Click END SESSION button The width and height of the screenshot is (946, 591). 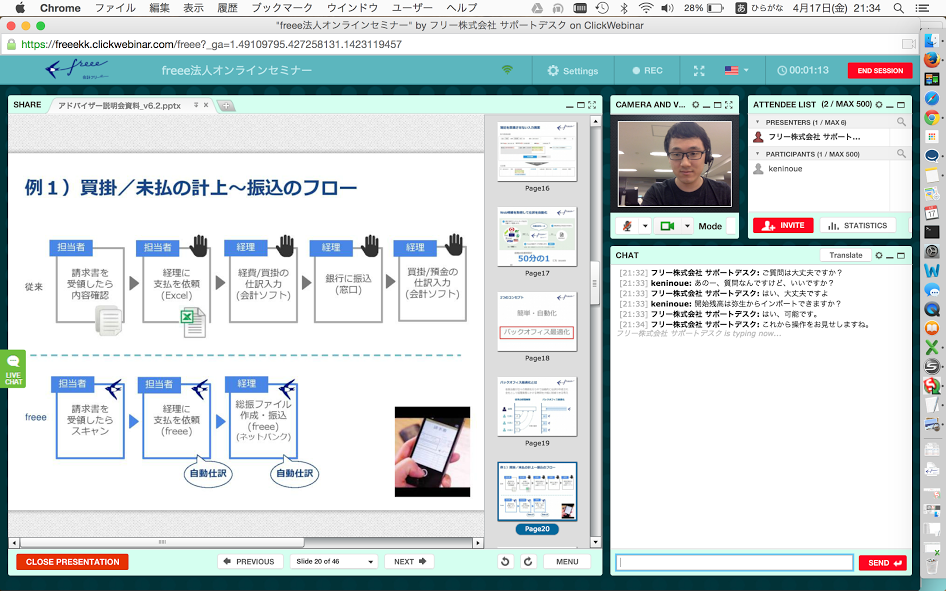[880, 71]
